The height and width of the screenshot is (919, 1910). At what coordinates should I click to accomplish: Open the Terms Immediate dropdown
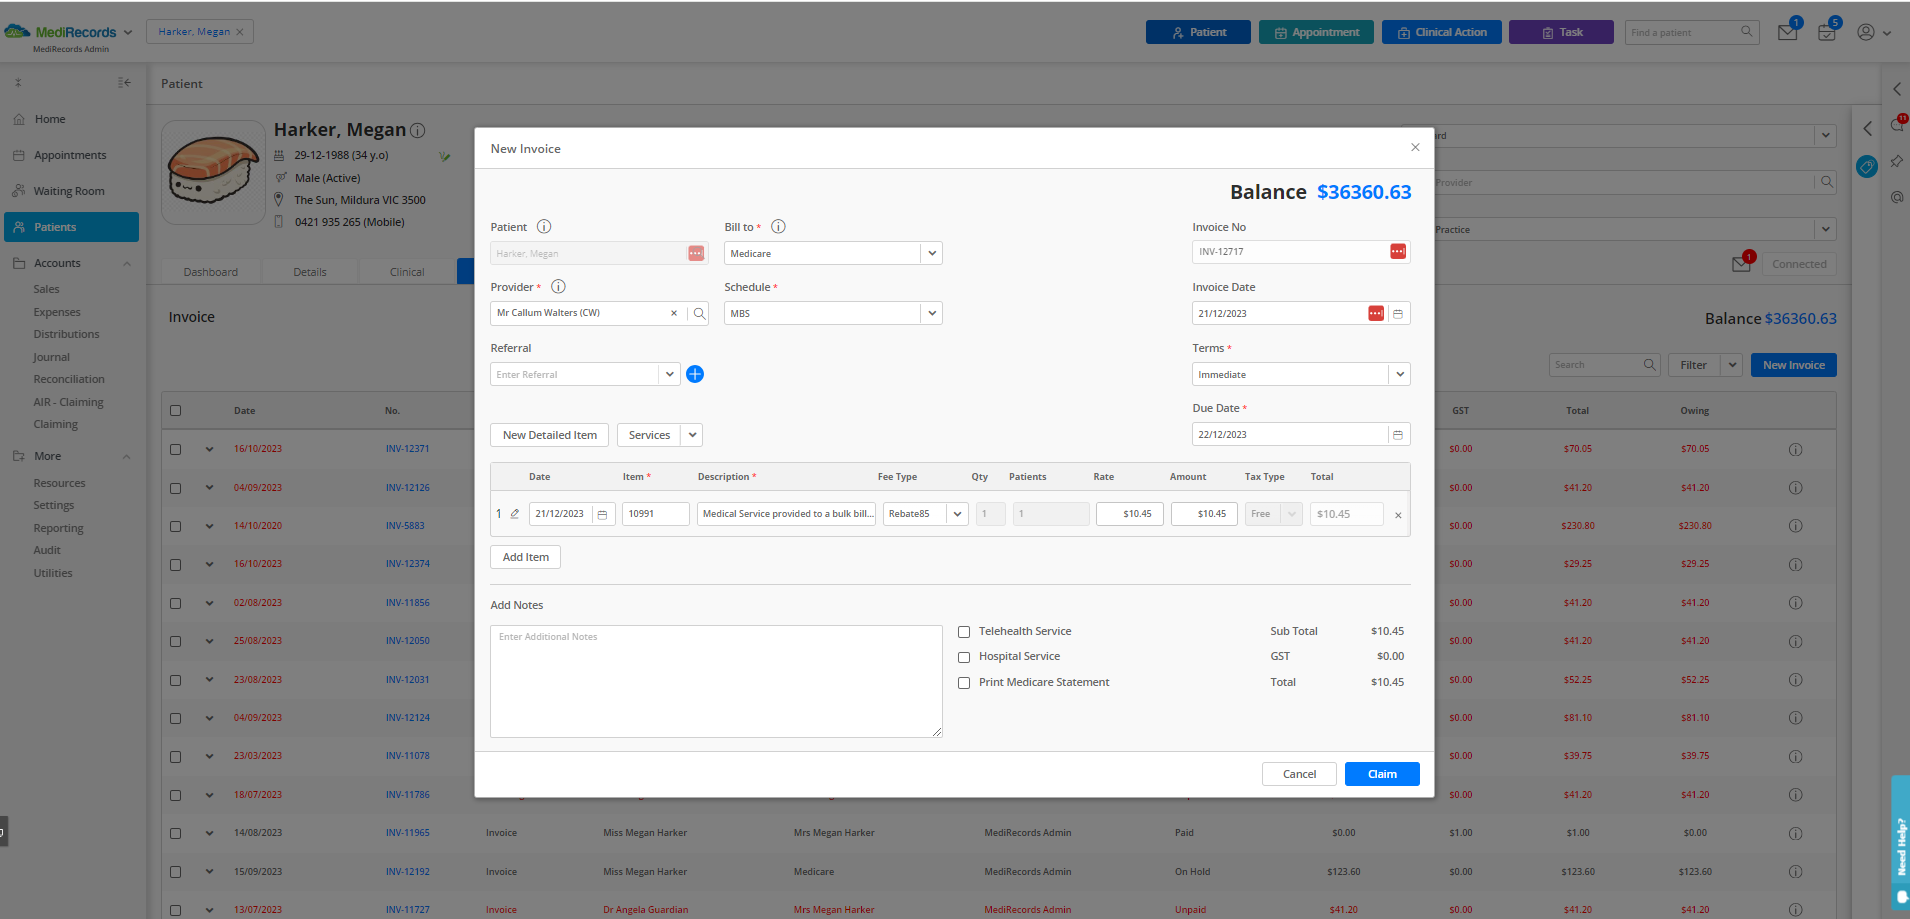click(x=1399, y=375)
